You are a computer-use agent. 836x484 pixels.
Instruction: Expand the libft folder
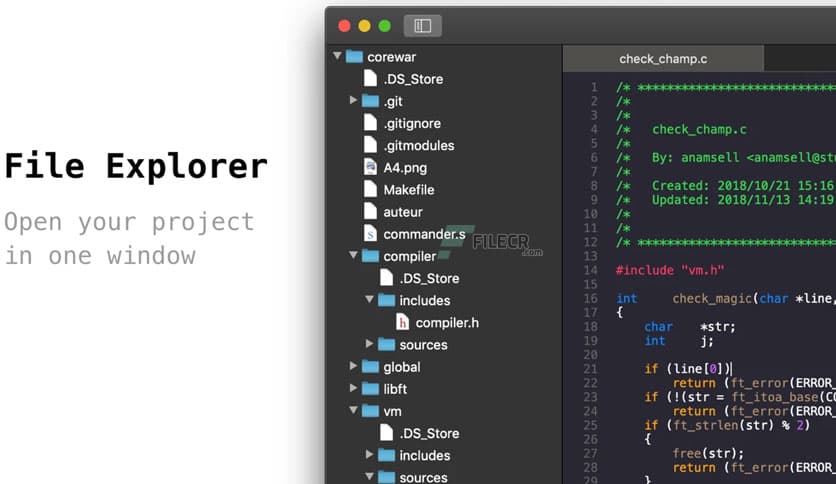tap(354, 389)
